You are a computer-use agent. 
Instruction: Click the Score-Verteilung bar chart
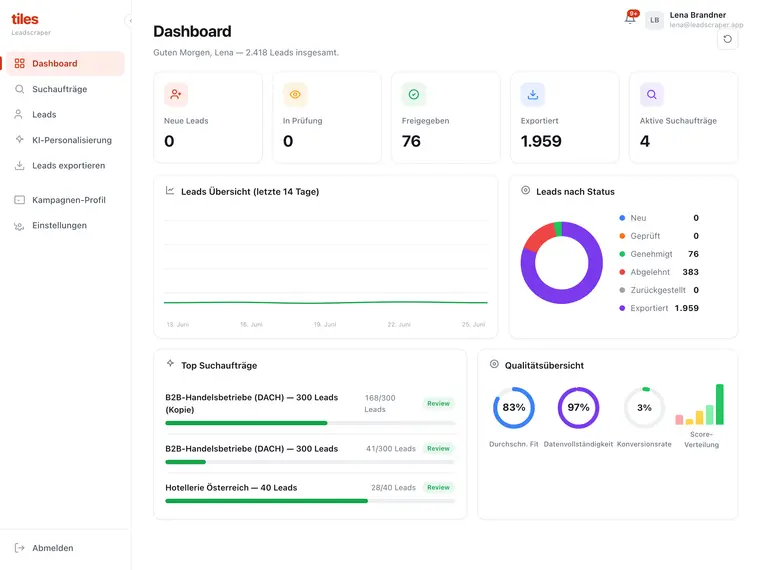tap(700, 405)
